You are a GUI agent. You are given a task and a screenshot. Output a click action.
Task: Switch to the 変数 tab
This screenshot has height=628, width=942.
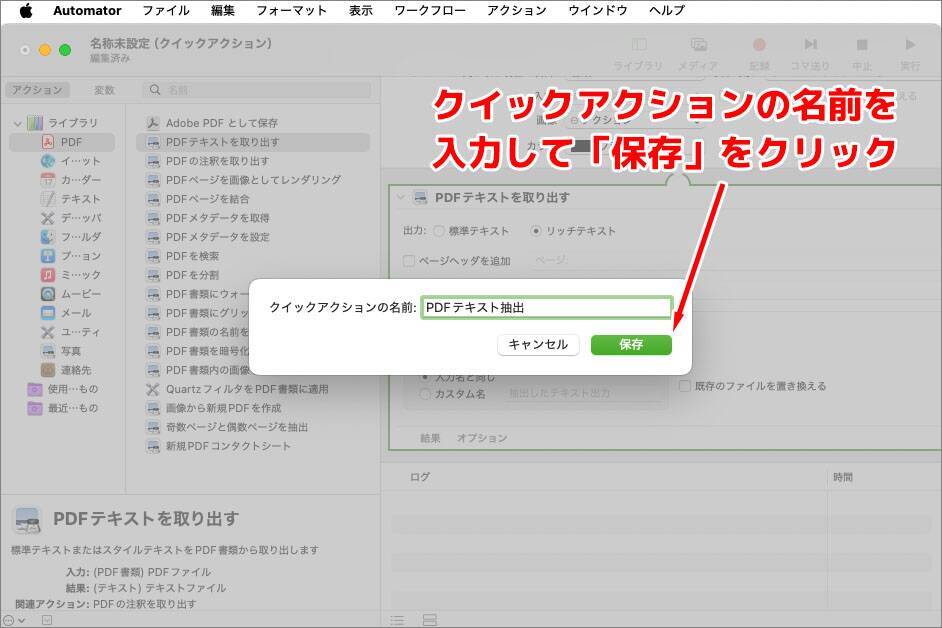(104, 90)
